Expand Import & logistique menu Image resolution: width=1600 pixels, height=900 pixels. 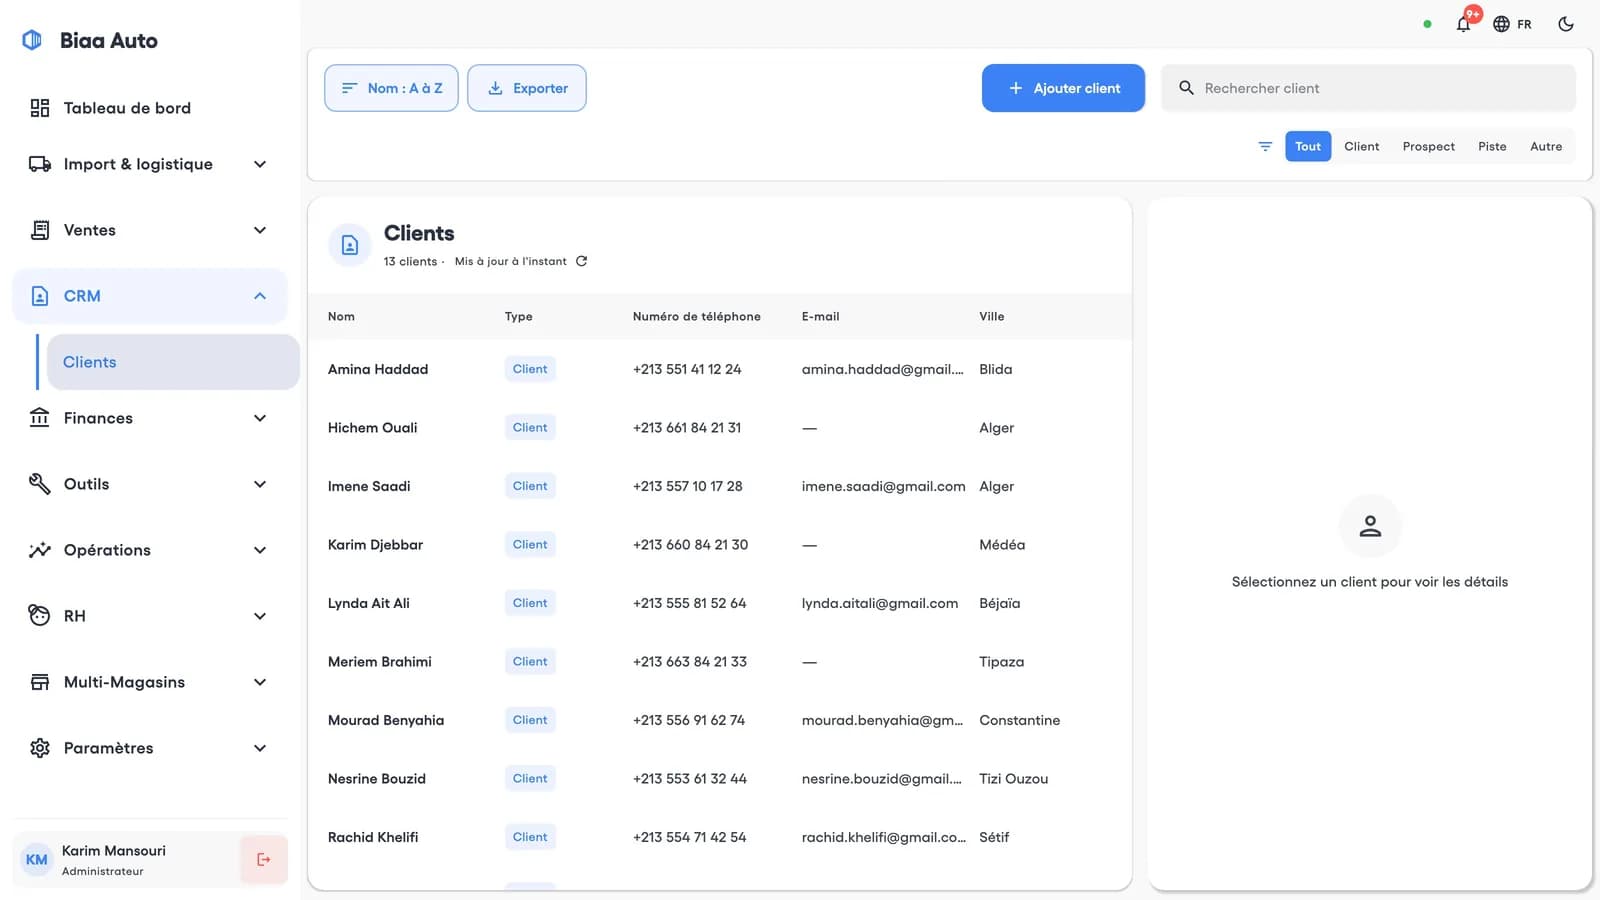click(x=150, y=164)
